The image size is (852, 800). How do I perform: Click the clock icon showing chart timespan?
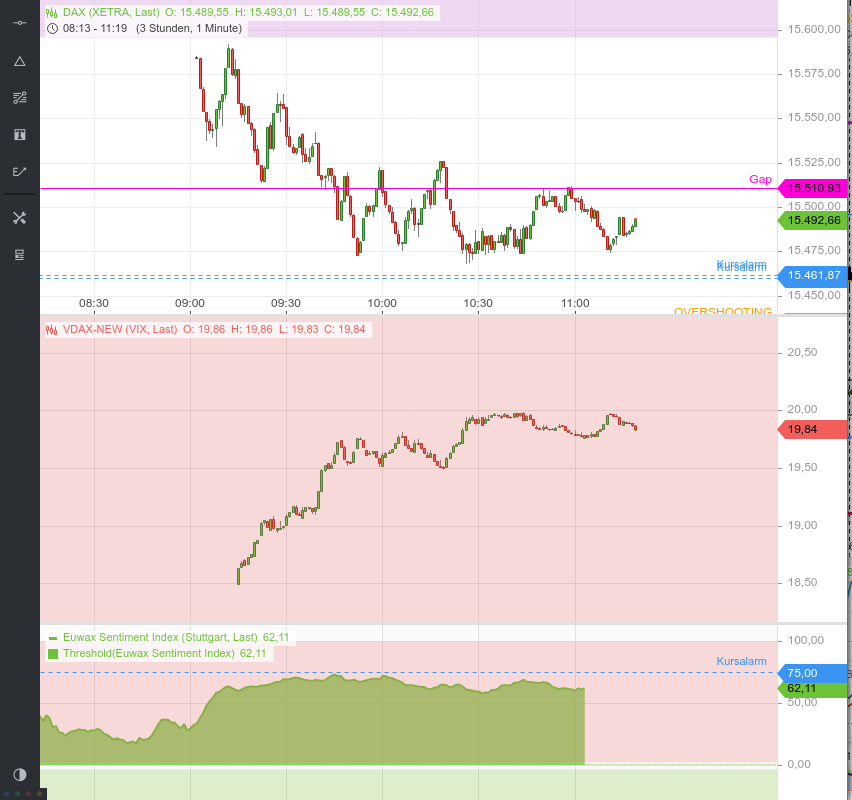(x=51, y=28)
